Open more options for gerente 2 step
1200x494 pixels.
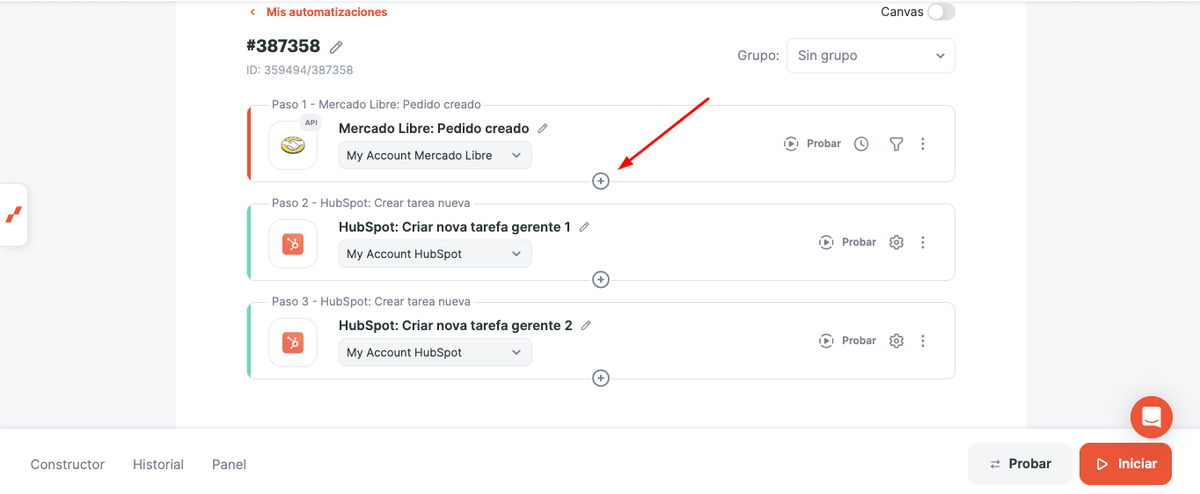[x=923, y=341]
